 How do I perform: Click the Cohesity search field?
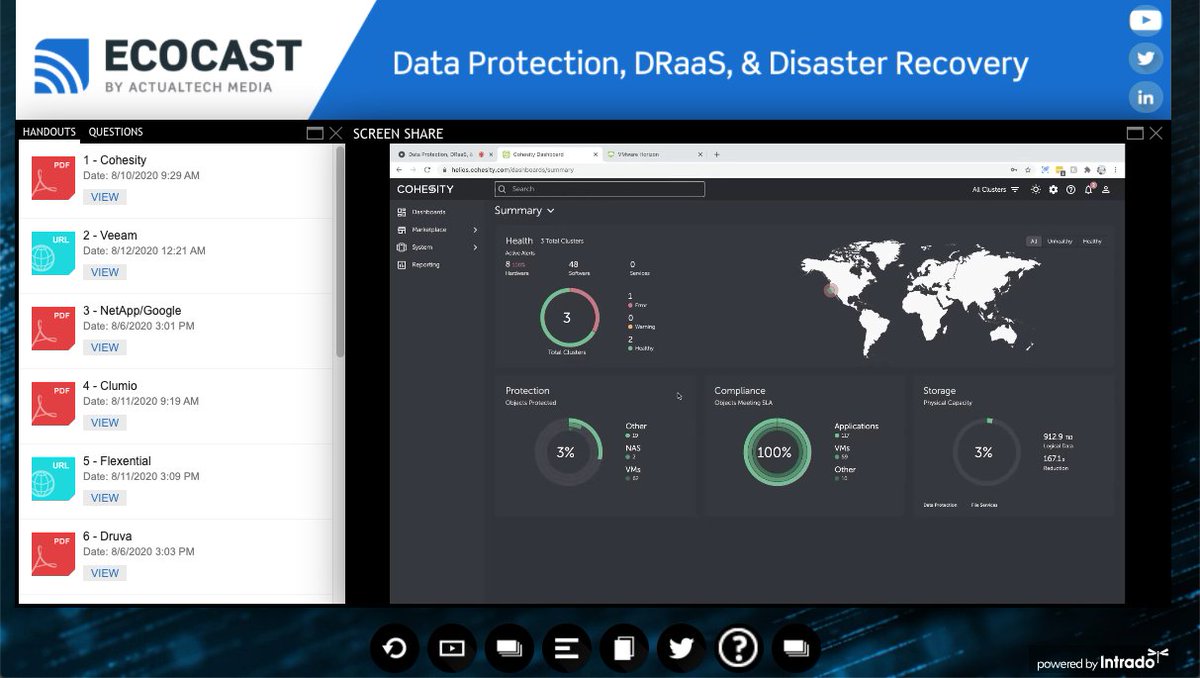coord(599,189)
